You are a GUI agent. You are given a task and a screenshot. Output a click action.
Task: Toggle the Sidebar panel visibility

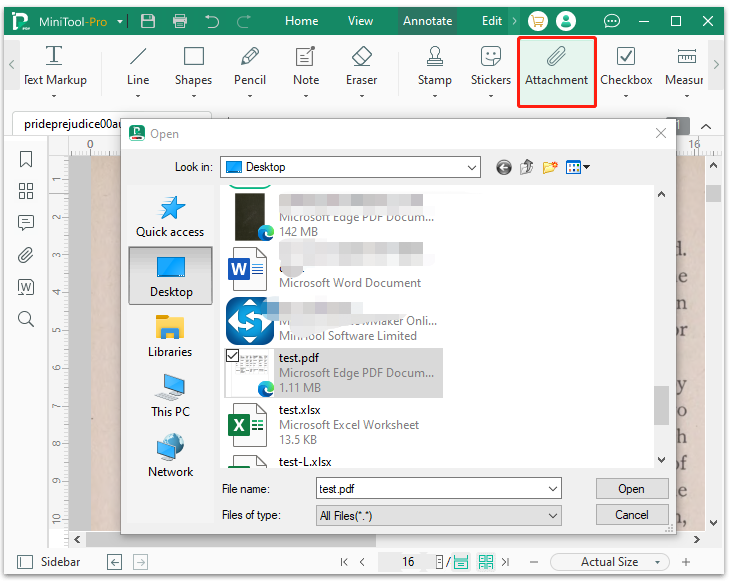click(x=48, y=562)
